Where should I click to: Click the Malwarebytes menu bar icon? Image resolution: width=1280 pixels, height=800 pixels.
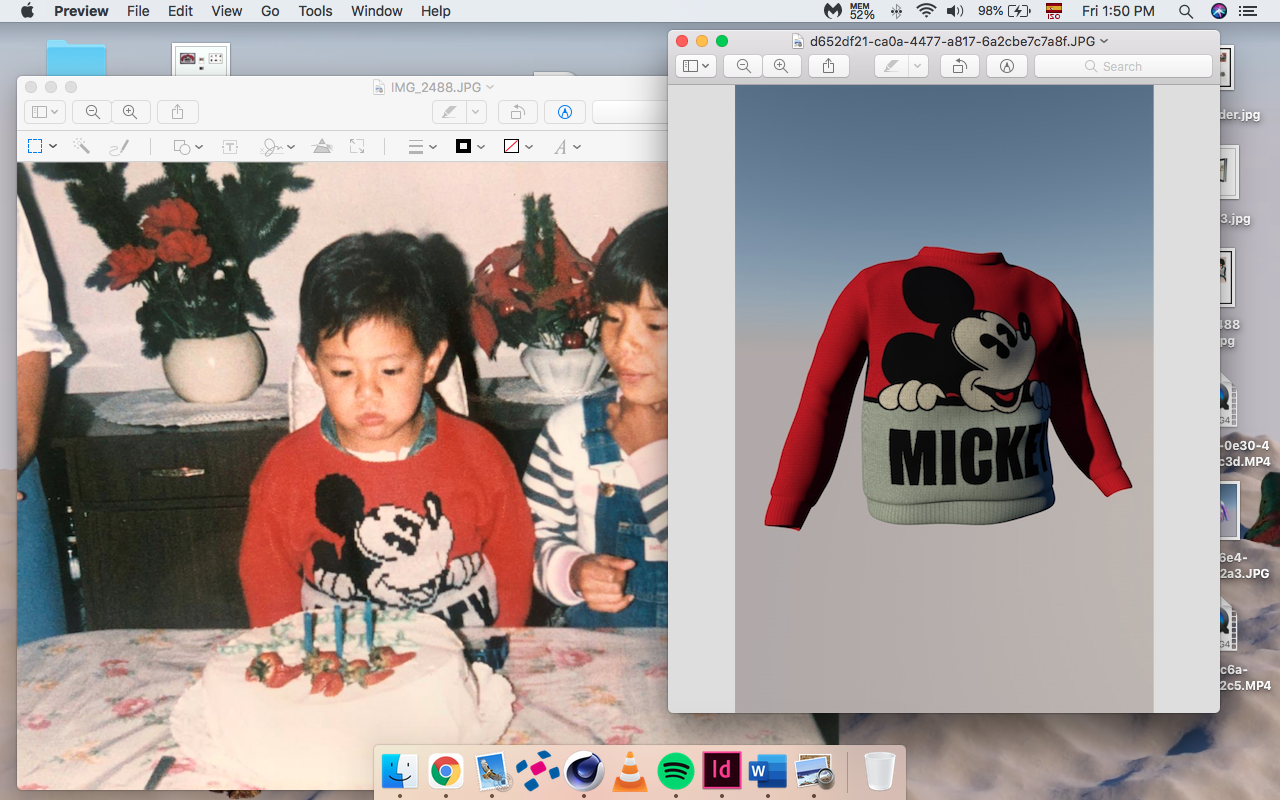point(833,11)
